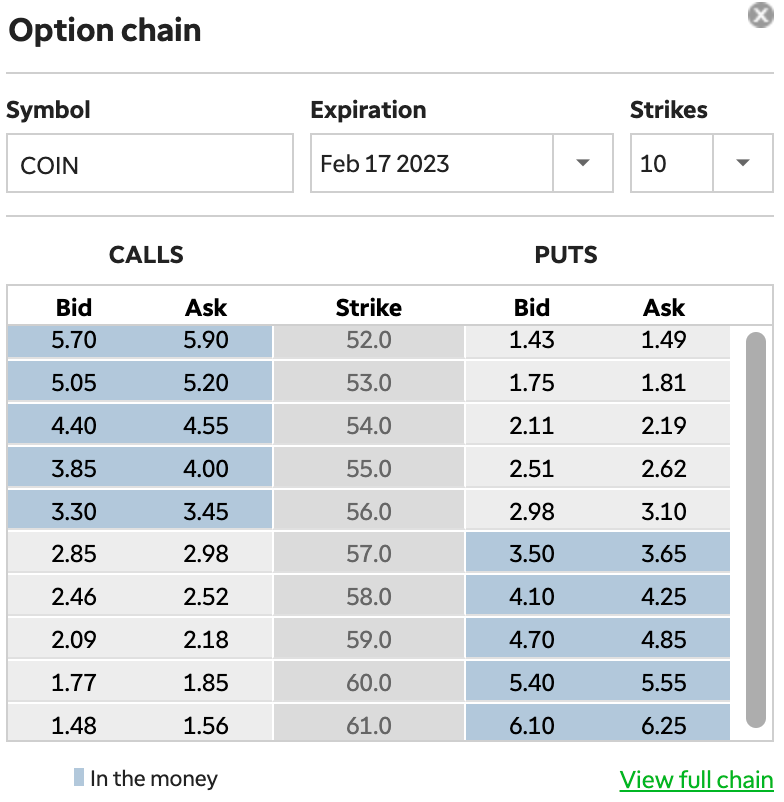Select the 5.90 call ask price
784x802 pixels.
[206, 340]
